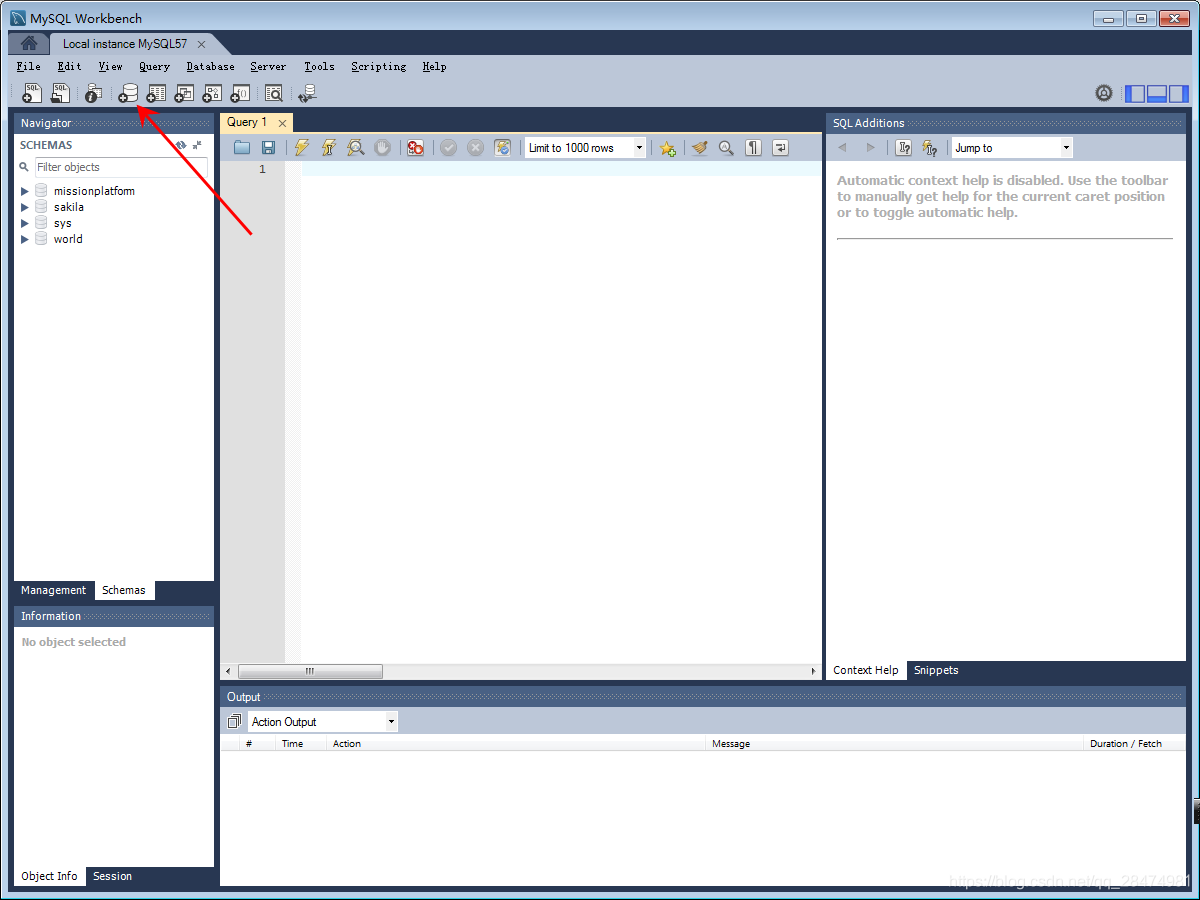The height and width of the screenshot is (900, 1200).
Task: Toggle bottom output panel visibility
Action: point(1157,93)
